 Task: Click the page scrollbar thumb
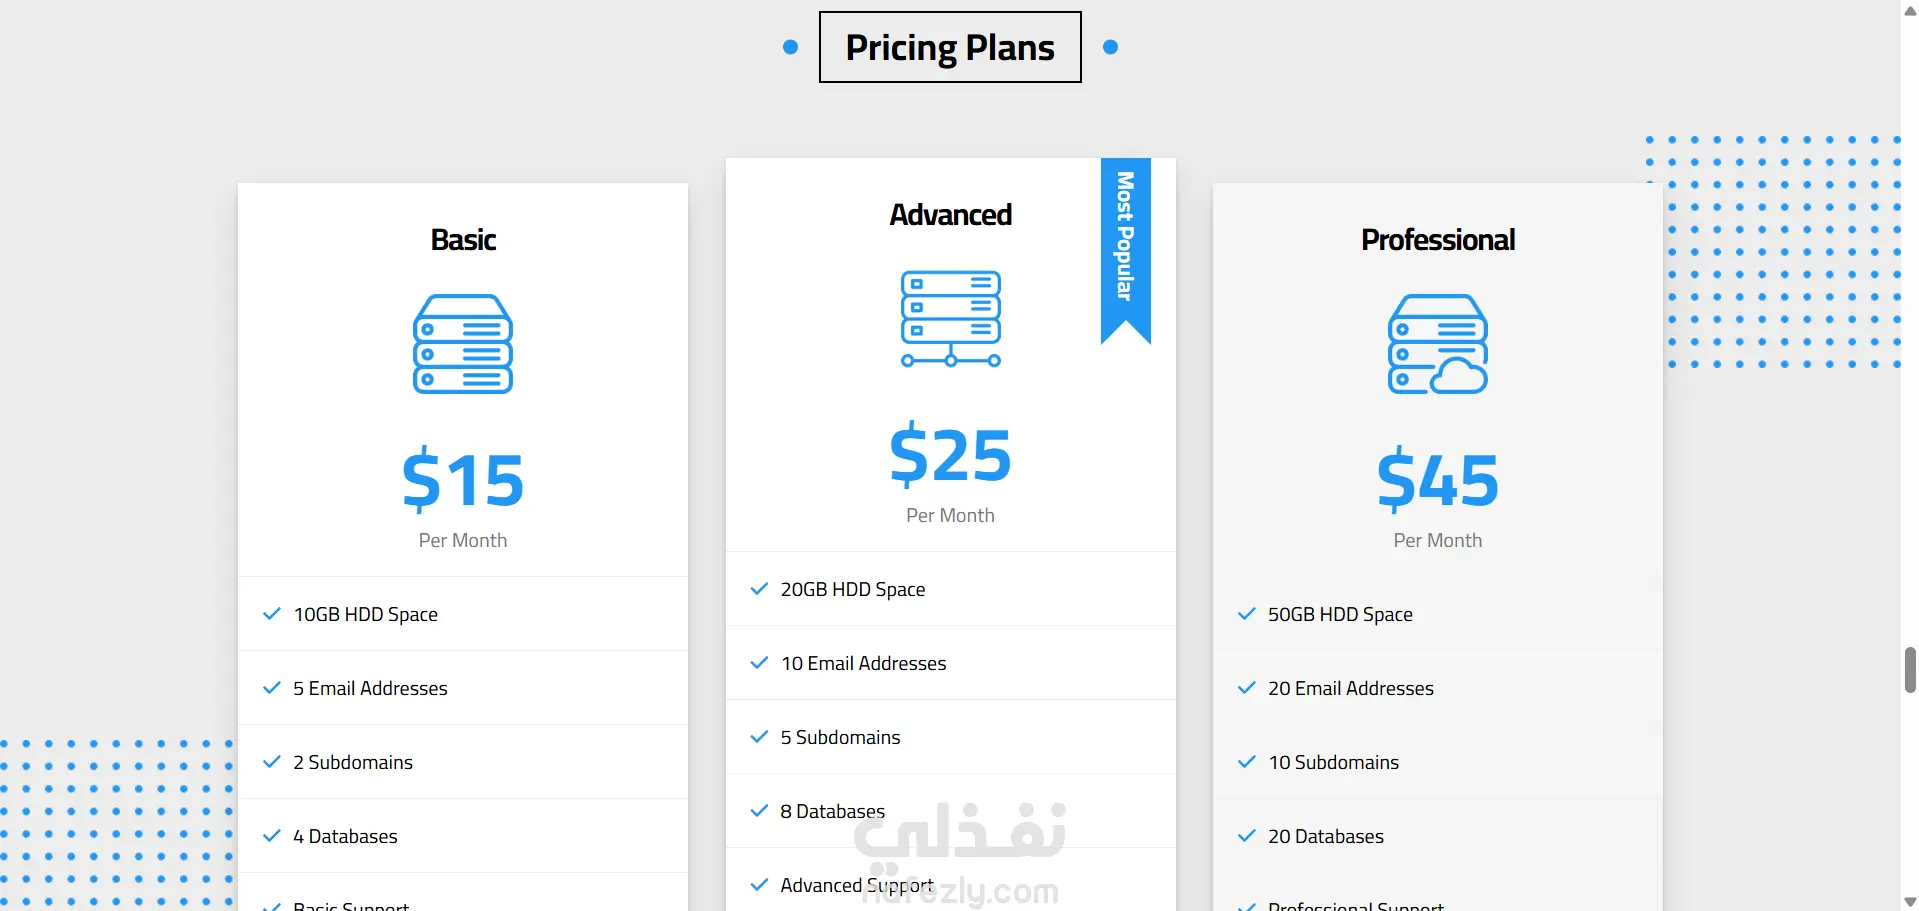coord(1910,670)
